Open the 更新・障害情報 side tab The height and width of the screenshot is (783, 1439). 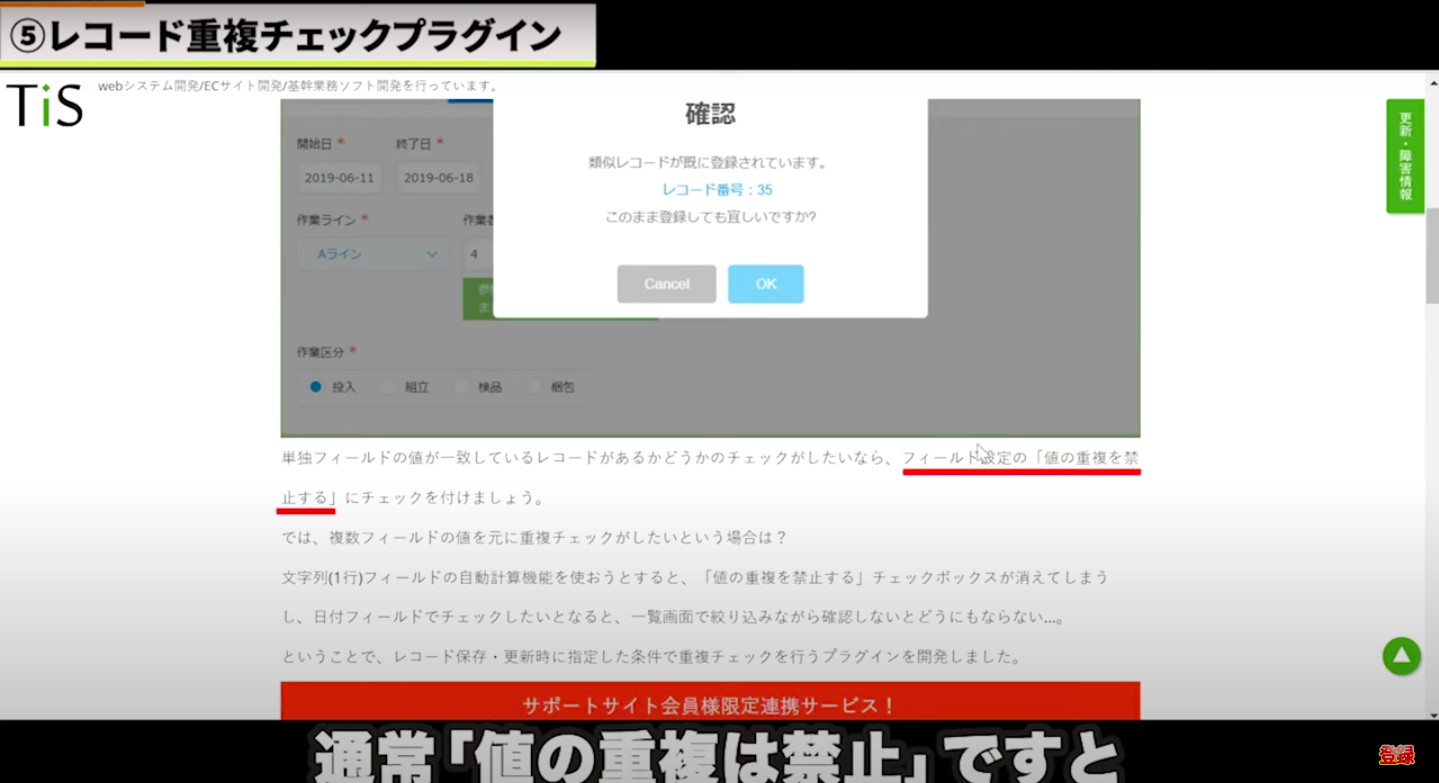(x=1404, y=156)
